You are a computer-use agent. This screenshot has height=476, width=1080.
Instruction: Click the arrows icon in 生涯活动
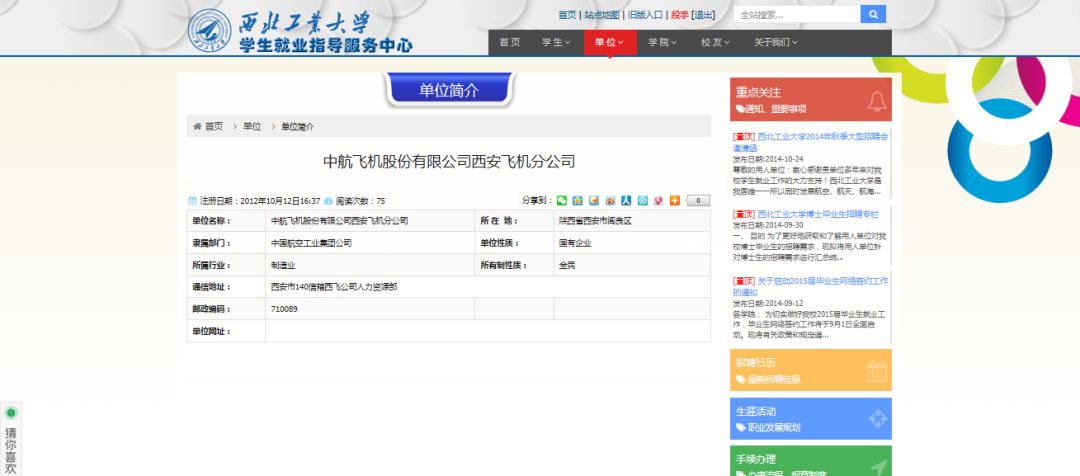(878, 419)
